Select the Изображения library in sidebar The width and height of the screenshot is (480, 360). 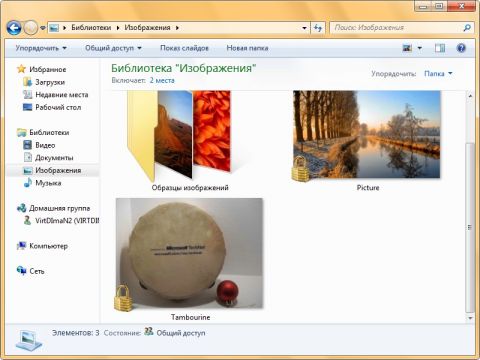click(58, 170)
